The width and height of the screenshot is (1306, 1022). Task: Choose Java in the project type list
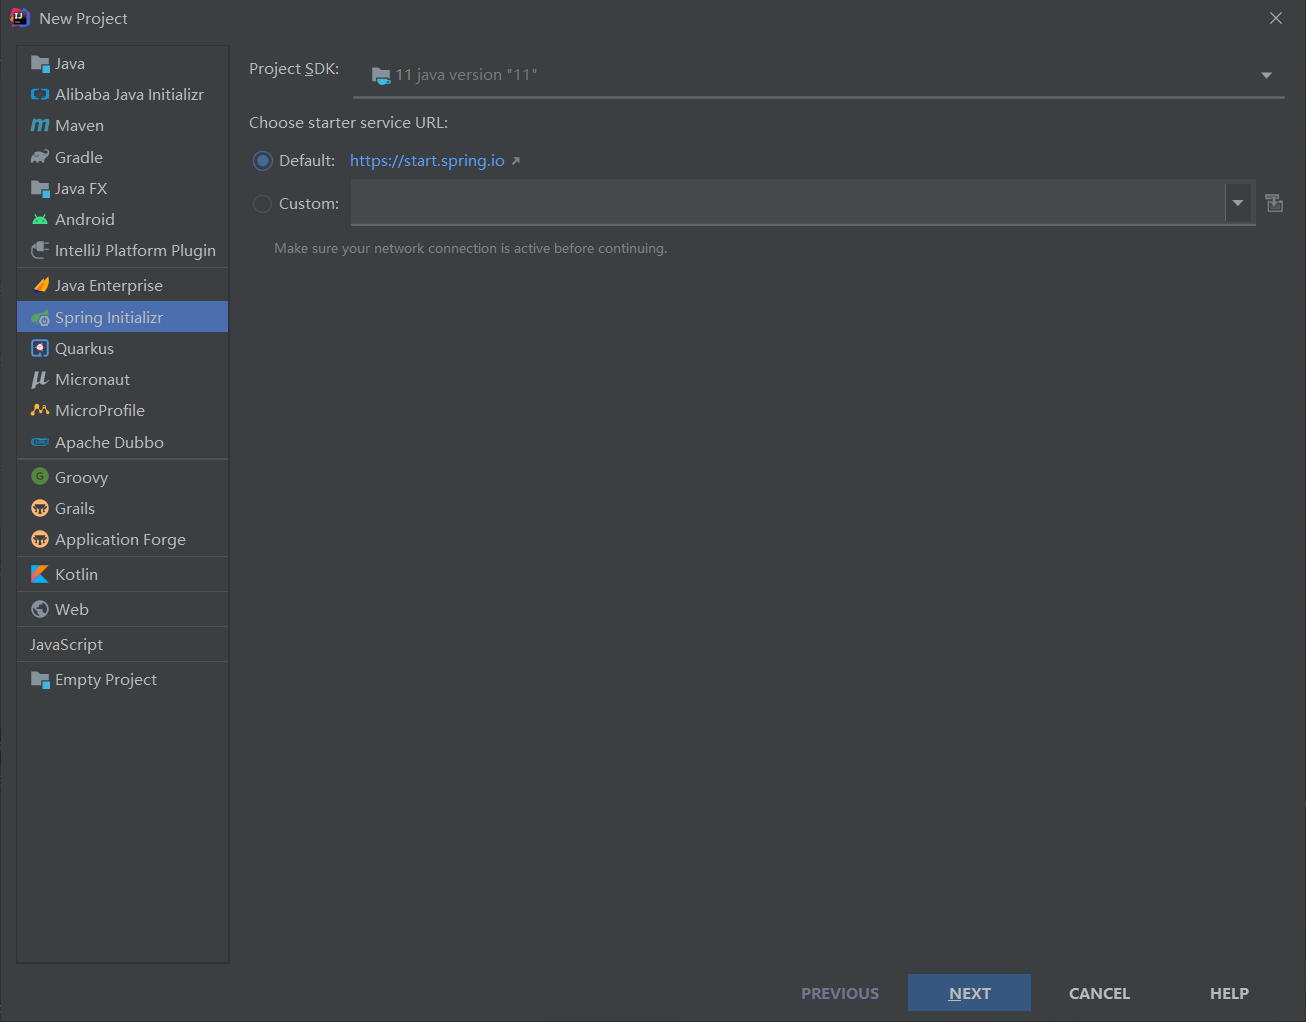pyautogui.click(x=123, y=64)
